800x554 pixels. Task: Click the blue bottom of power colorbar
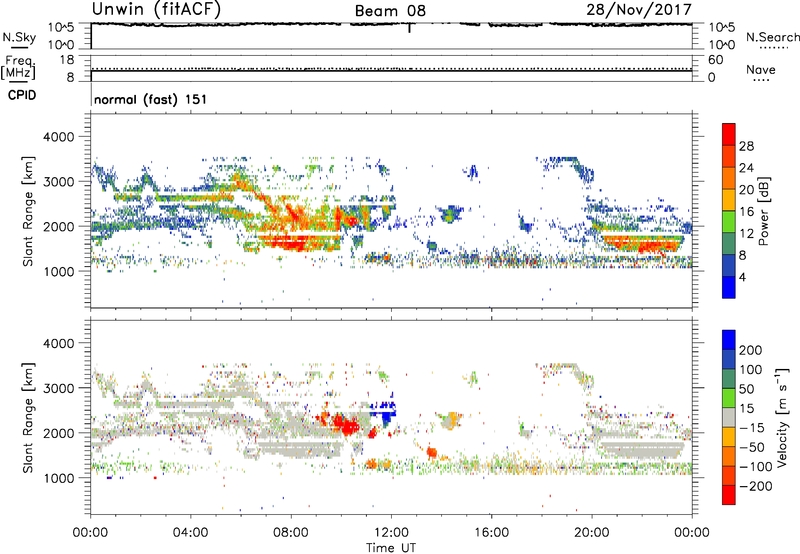tap(729, 287)
